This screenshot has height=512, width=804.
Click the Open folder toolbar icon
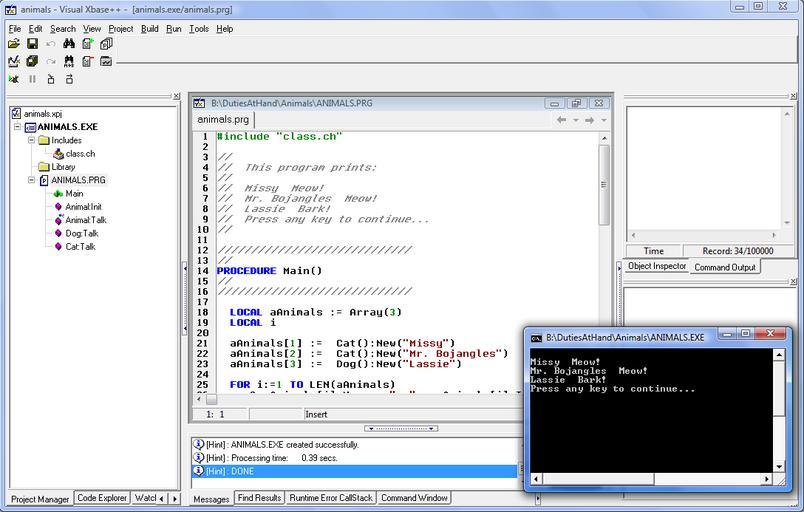click(x=14, y=44)
